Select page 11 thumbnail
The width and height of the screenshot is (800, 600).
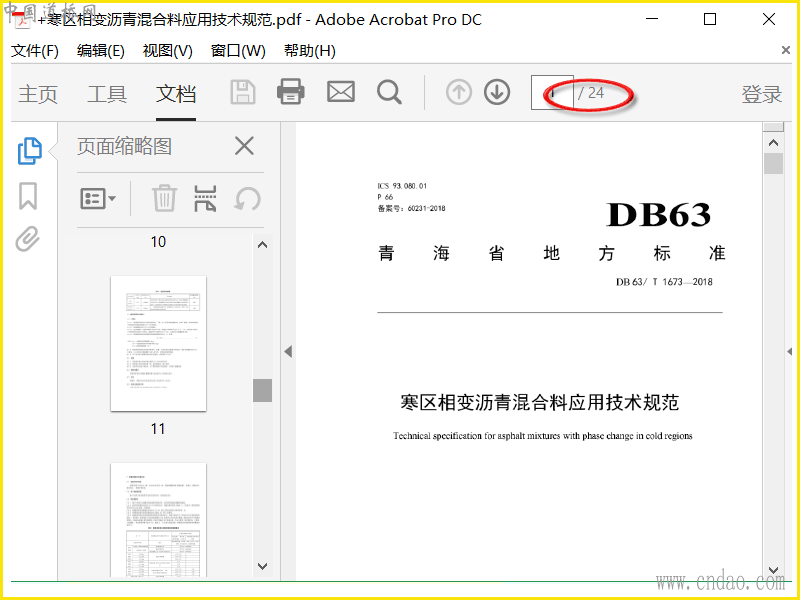coord(158,343)
